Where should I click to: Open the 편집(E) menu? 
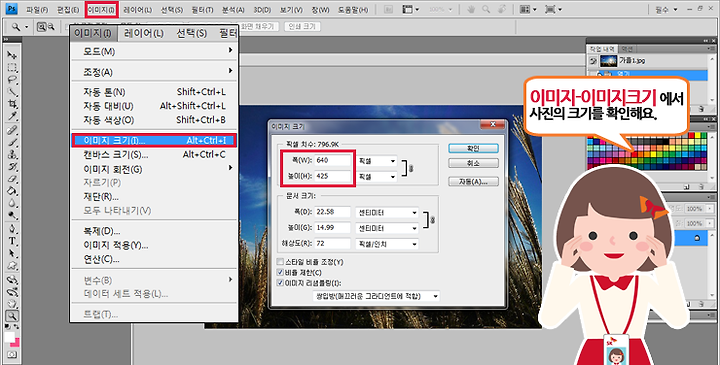click(x=68, y=10)
